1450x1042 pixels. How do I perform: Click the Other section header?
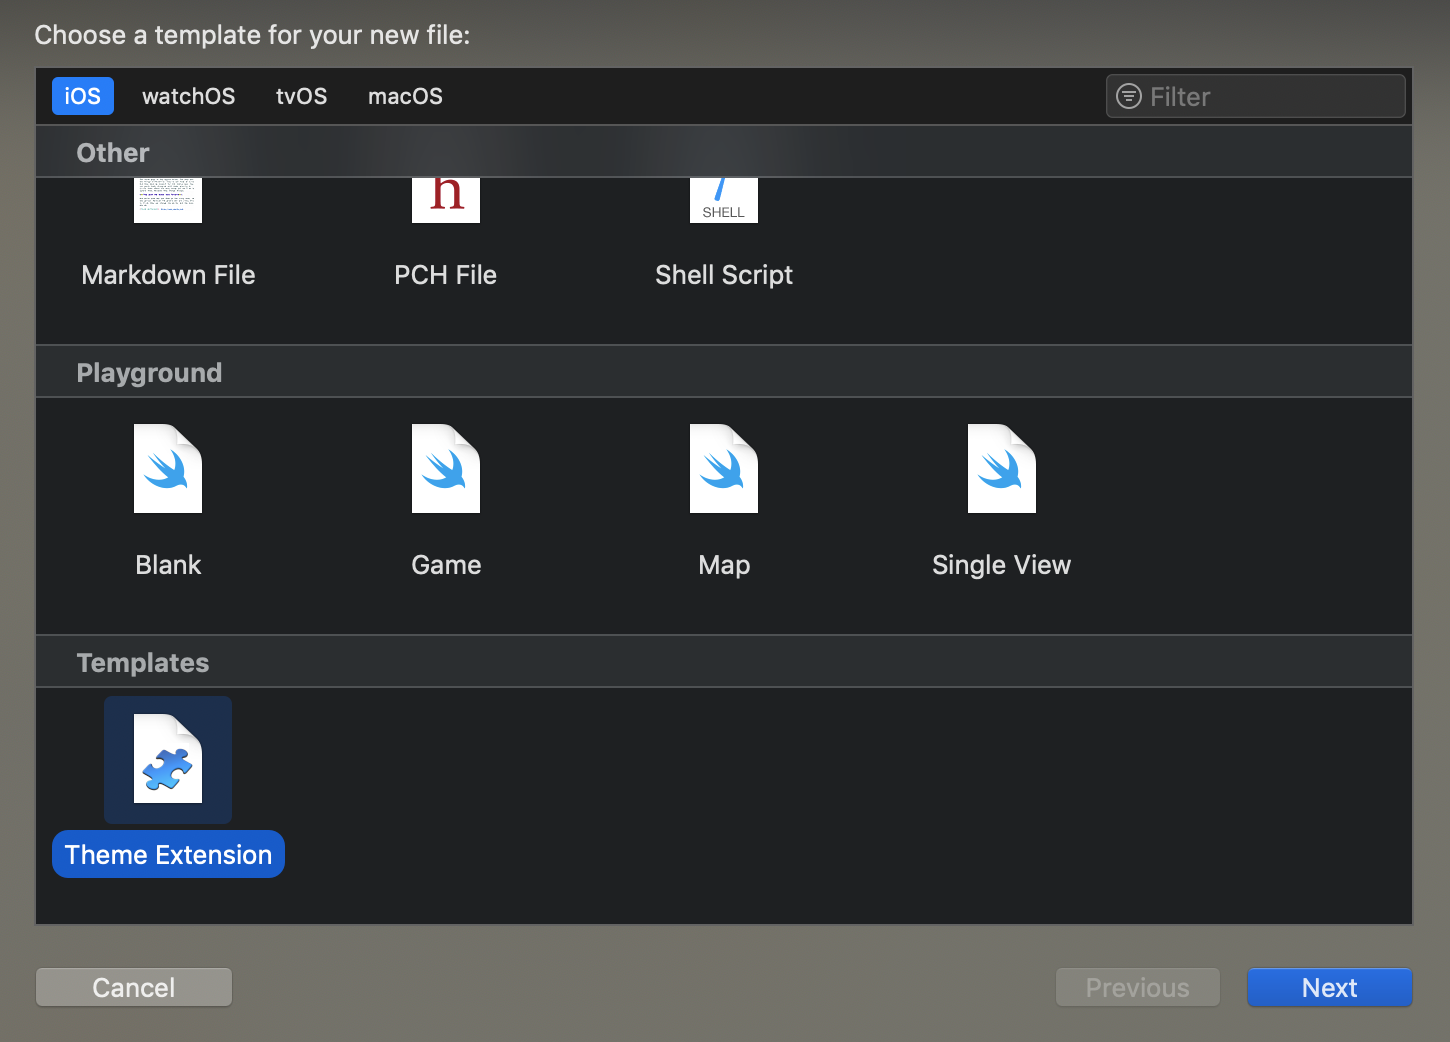coord(724,152)
